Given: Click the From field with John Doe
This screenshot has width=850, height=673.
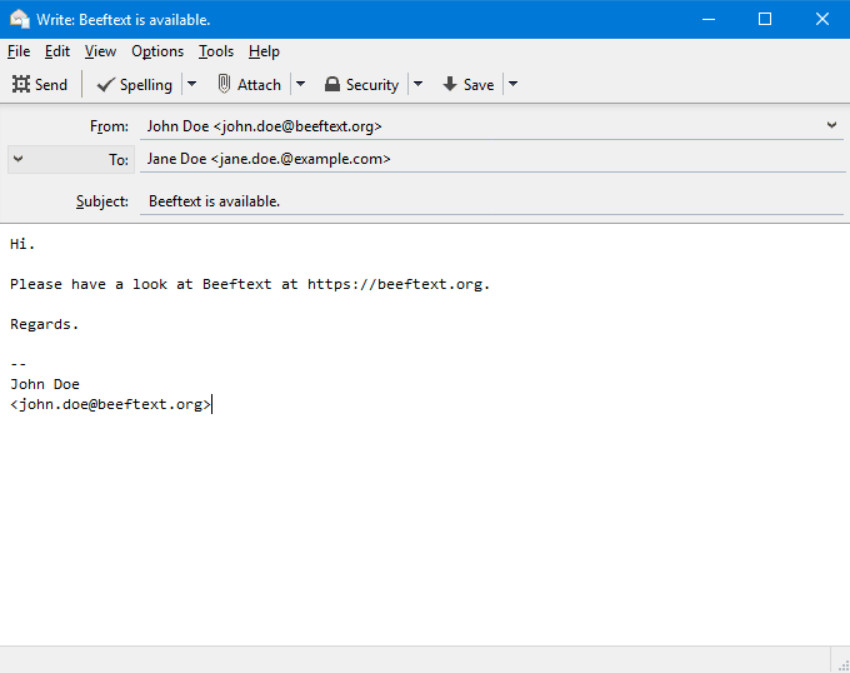Looking at the screenshot, I should pos(492,126).
